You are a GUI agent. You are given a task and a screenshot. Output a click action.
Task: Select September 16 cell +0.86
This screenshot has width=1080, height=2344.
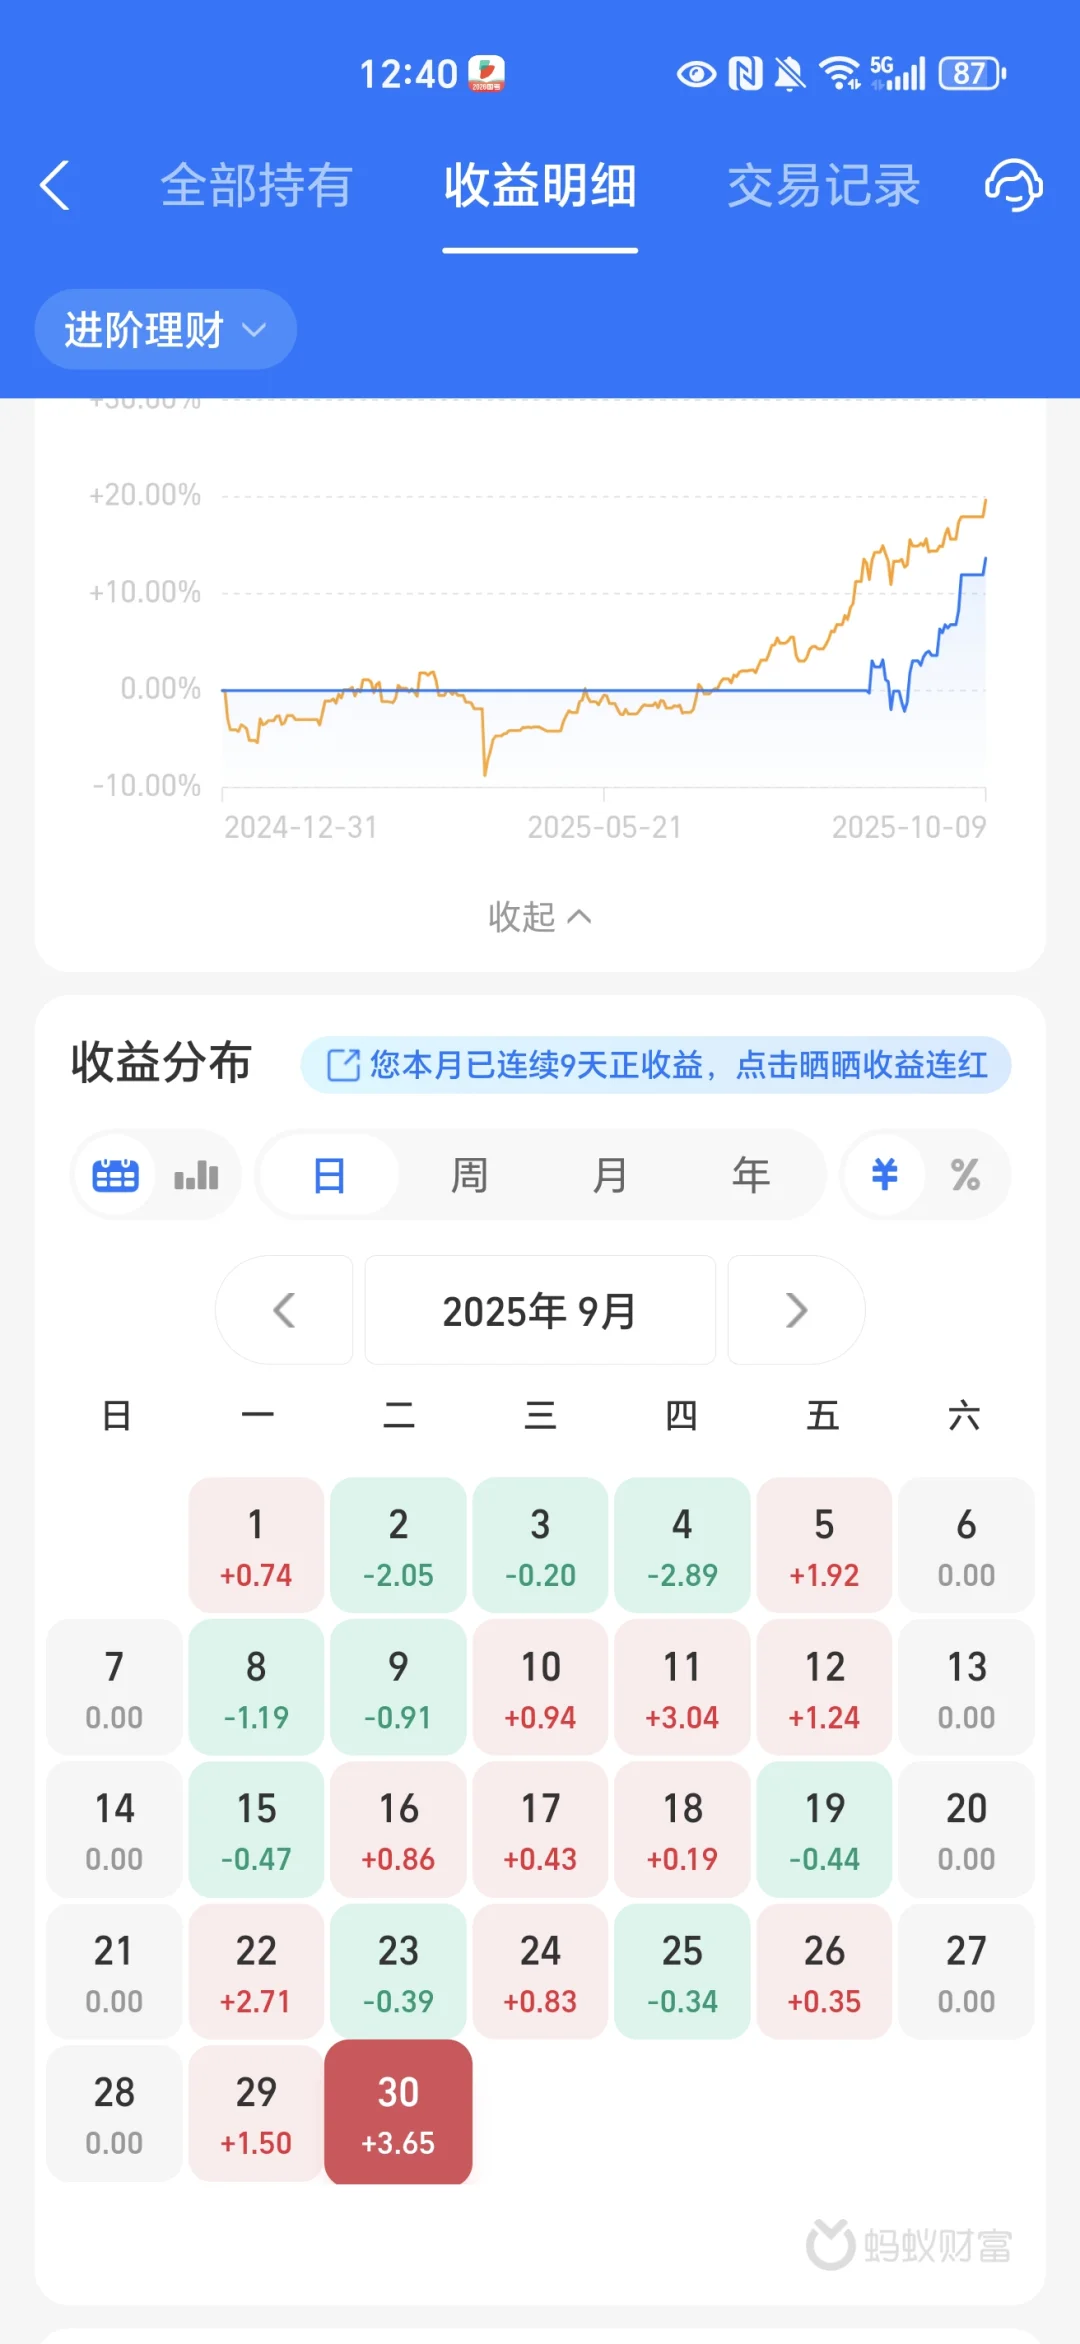pyautogui.click(x=398, y=1829)
